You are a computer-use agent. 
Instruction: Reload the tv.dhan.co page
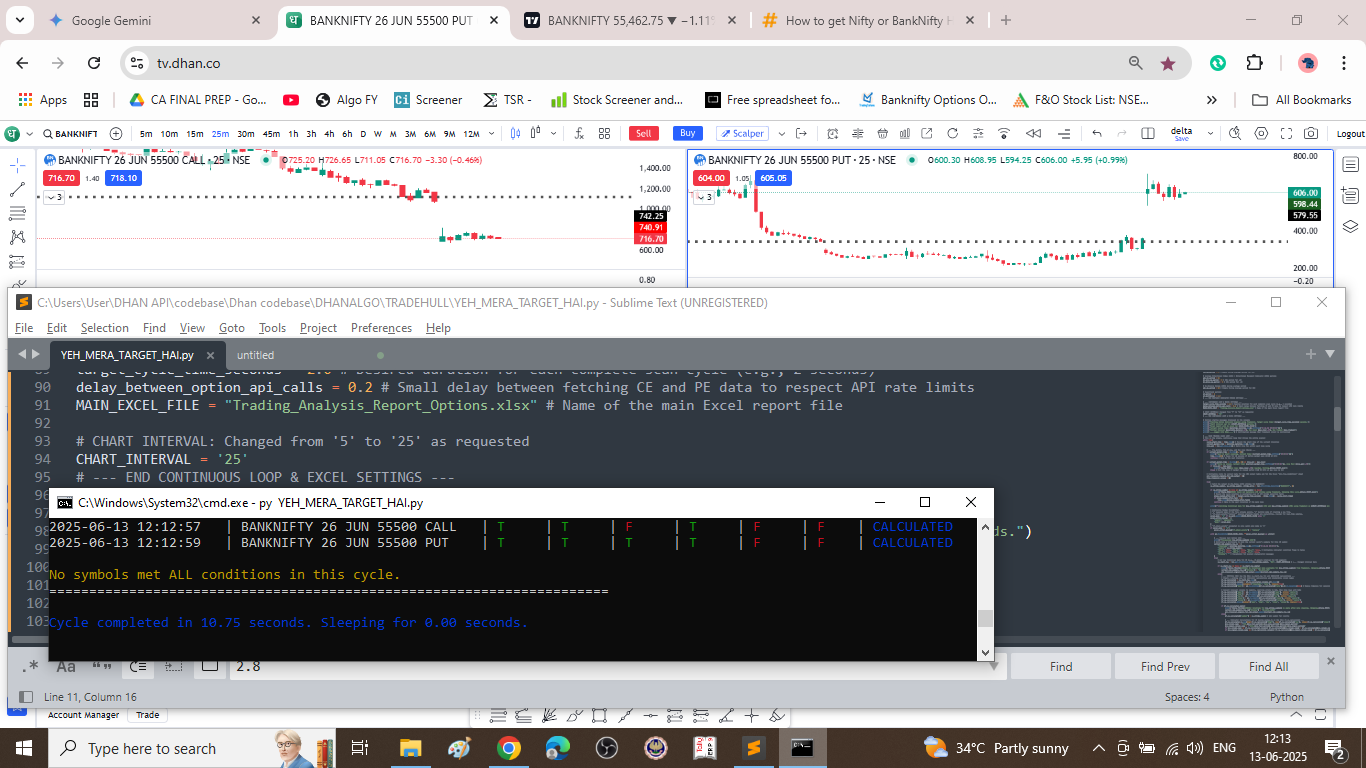(x=94, y=63)
